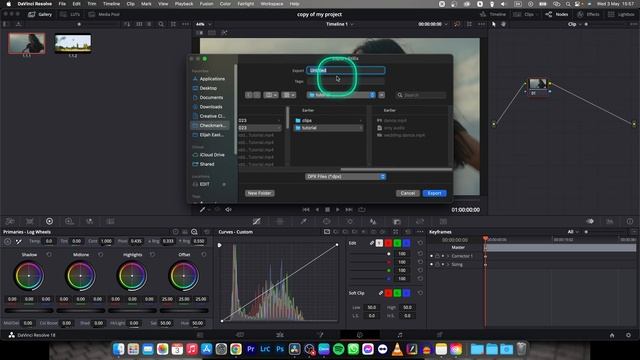640x360 pixels.
Task: Launch Premiere Pro from the dock
Action: point(251,349)
